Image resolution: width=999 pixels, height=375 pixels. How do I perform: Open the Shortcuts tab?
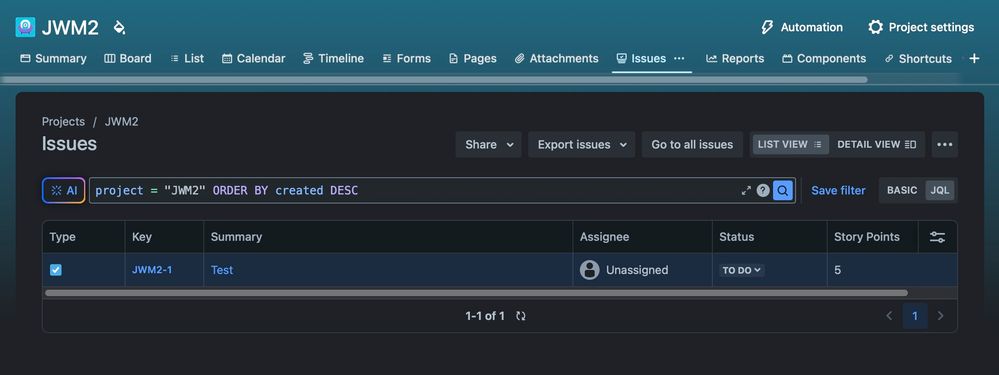click(918, 59)
